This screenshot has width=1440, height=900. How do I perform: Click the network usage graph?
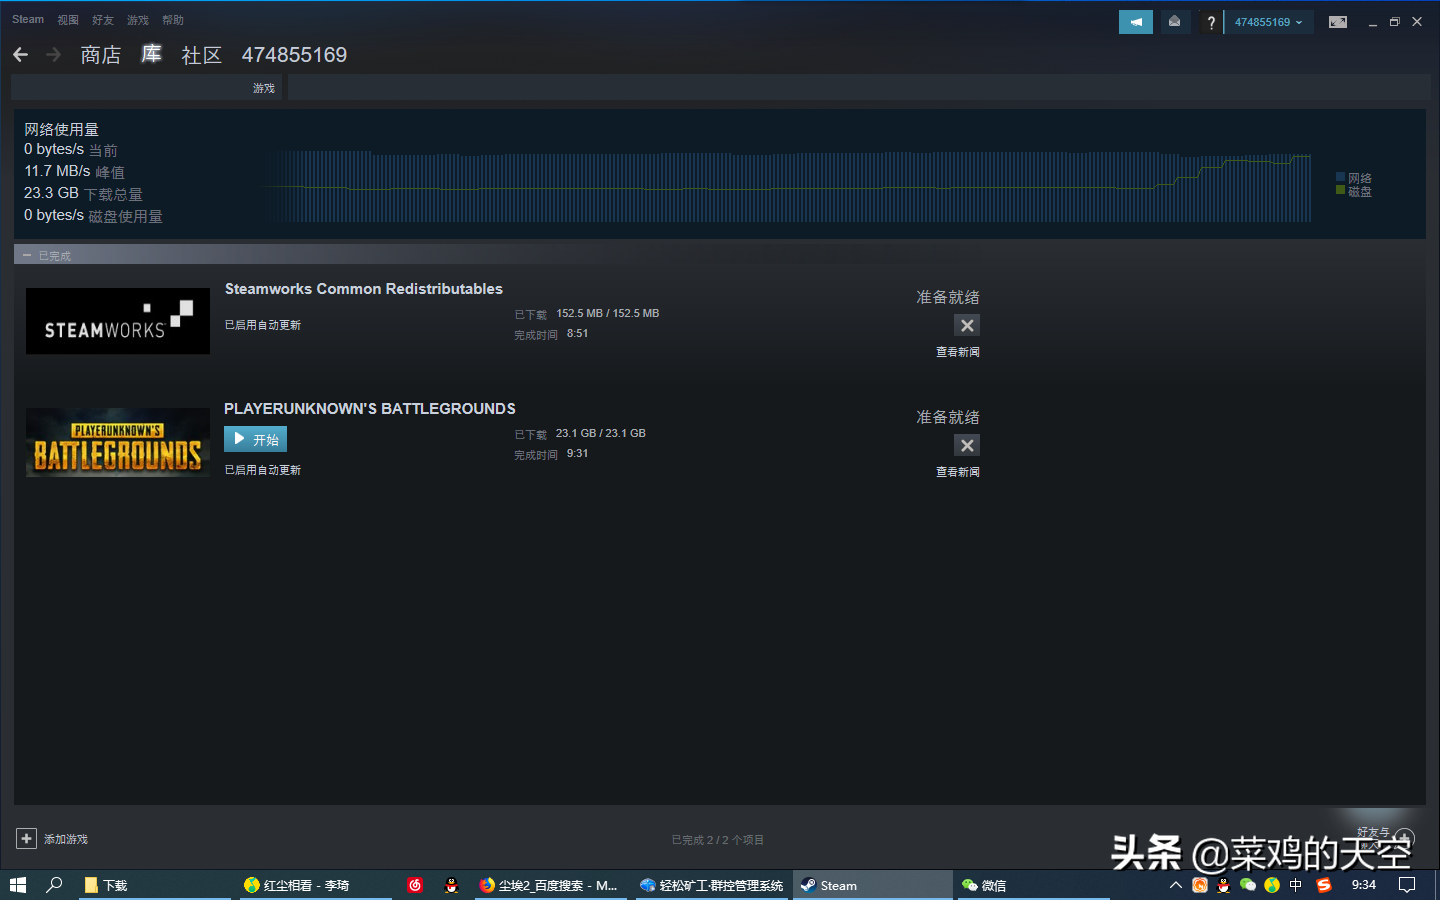pos(788,186)
